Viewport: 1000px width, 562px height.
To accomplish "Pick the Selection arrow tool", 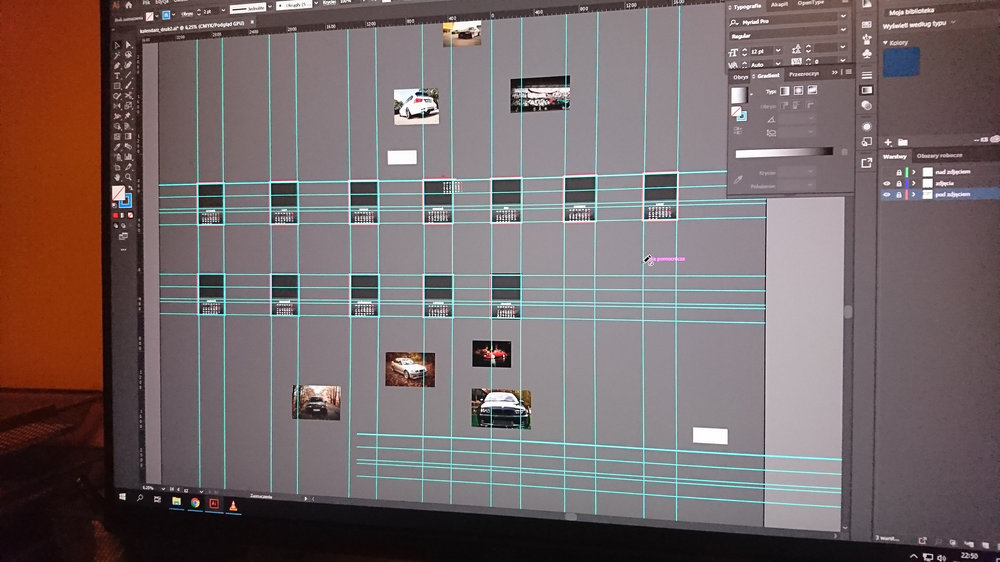I will (x=116, y=45).
